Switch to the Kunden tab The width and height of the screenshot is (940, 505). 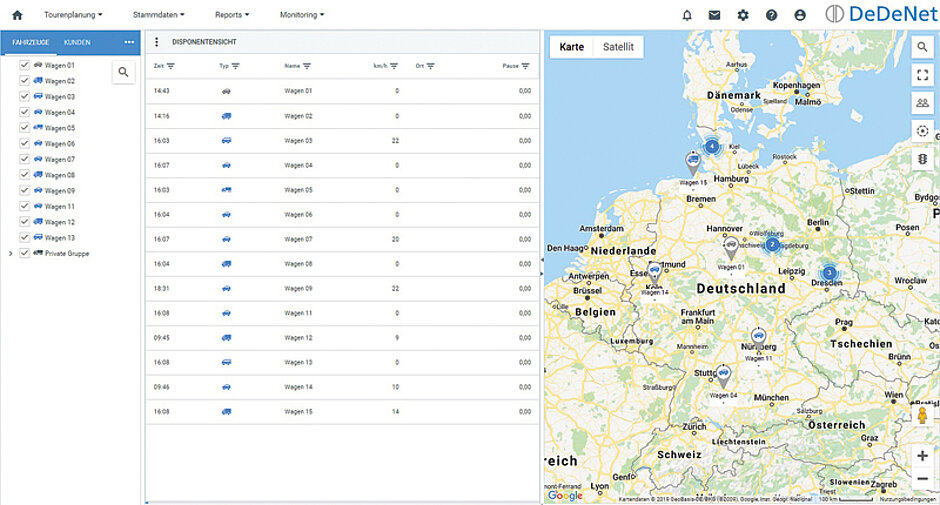tap(77, 43)
